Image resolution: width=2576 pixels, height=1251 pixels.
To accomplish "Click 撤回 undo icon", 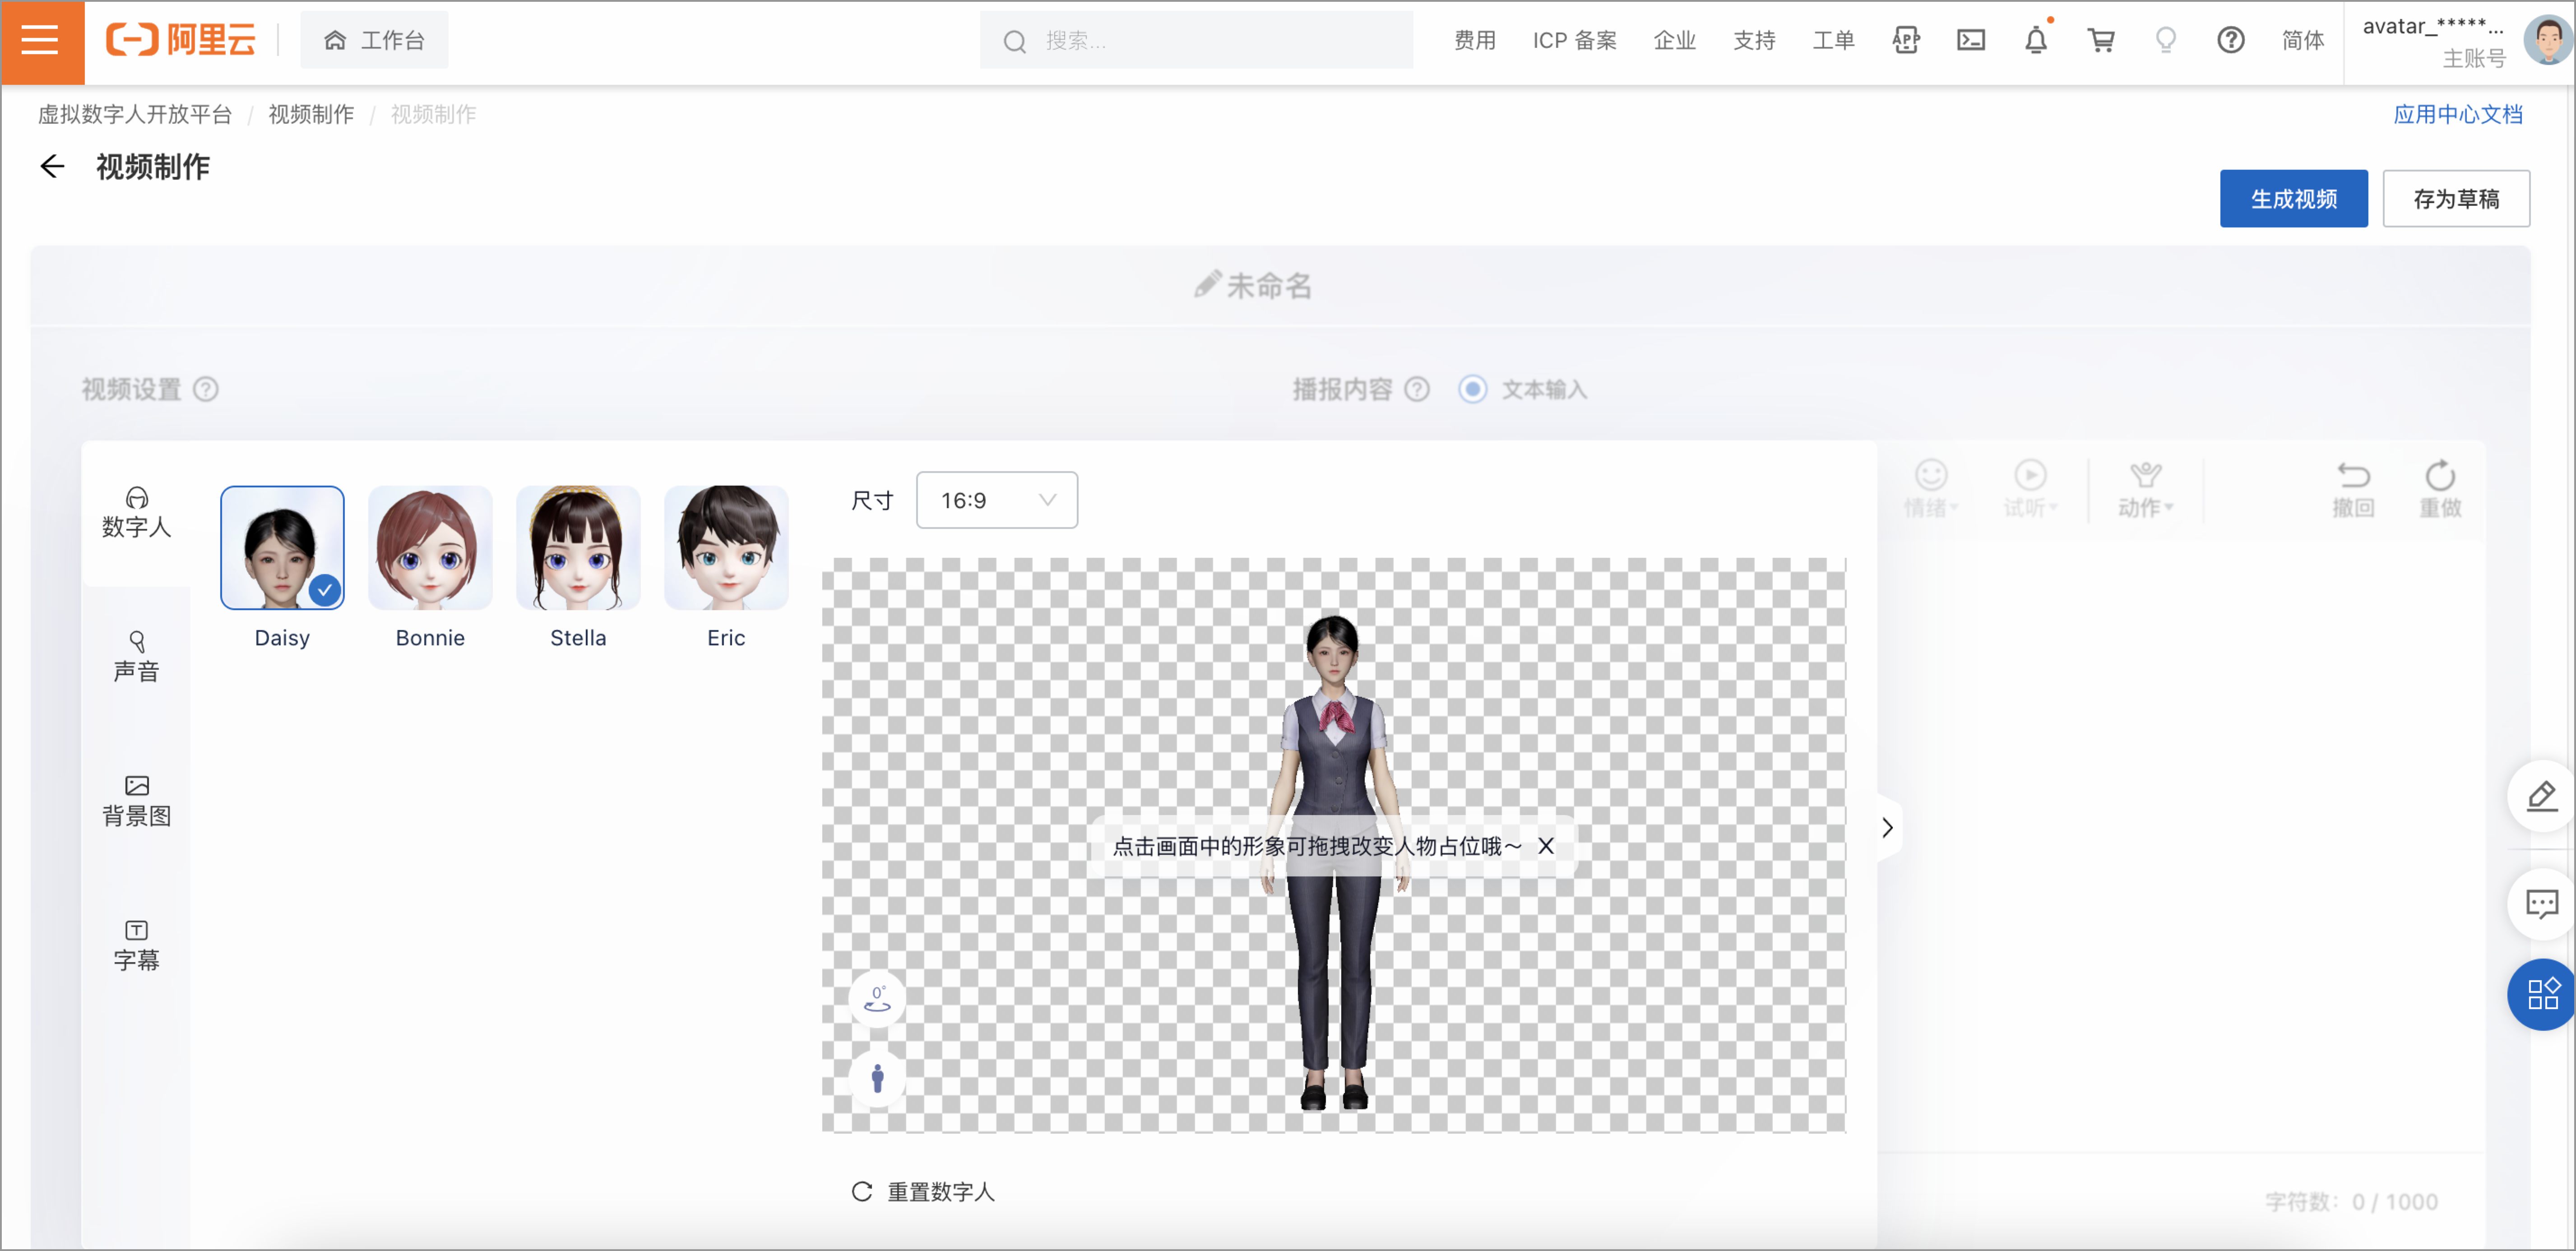I will 2353,490.
